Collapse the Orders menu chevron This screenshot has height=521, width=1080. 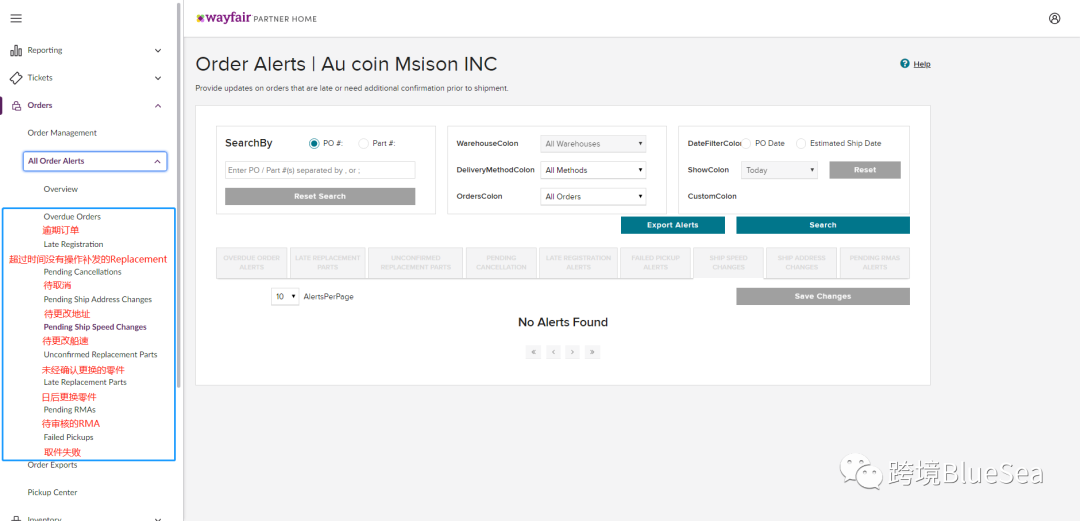[x=158, y=105]
